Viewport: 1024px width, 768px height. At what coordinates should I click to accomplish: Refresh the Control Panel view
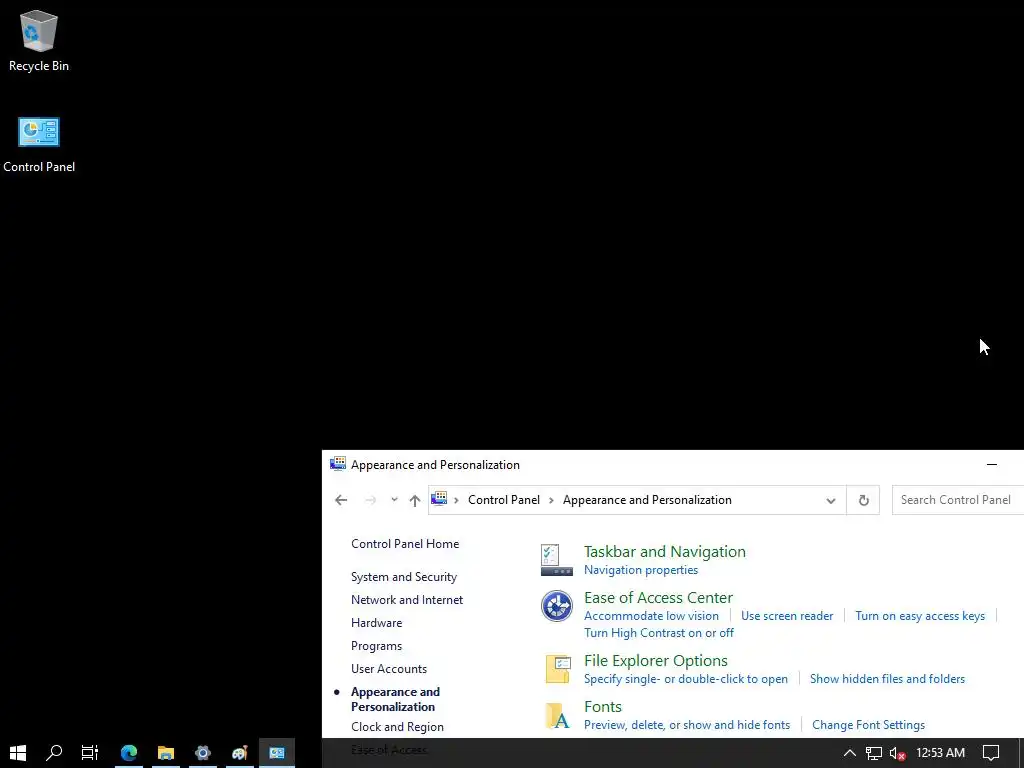tap(863, 500)
